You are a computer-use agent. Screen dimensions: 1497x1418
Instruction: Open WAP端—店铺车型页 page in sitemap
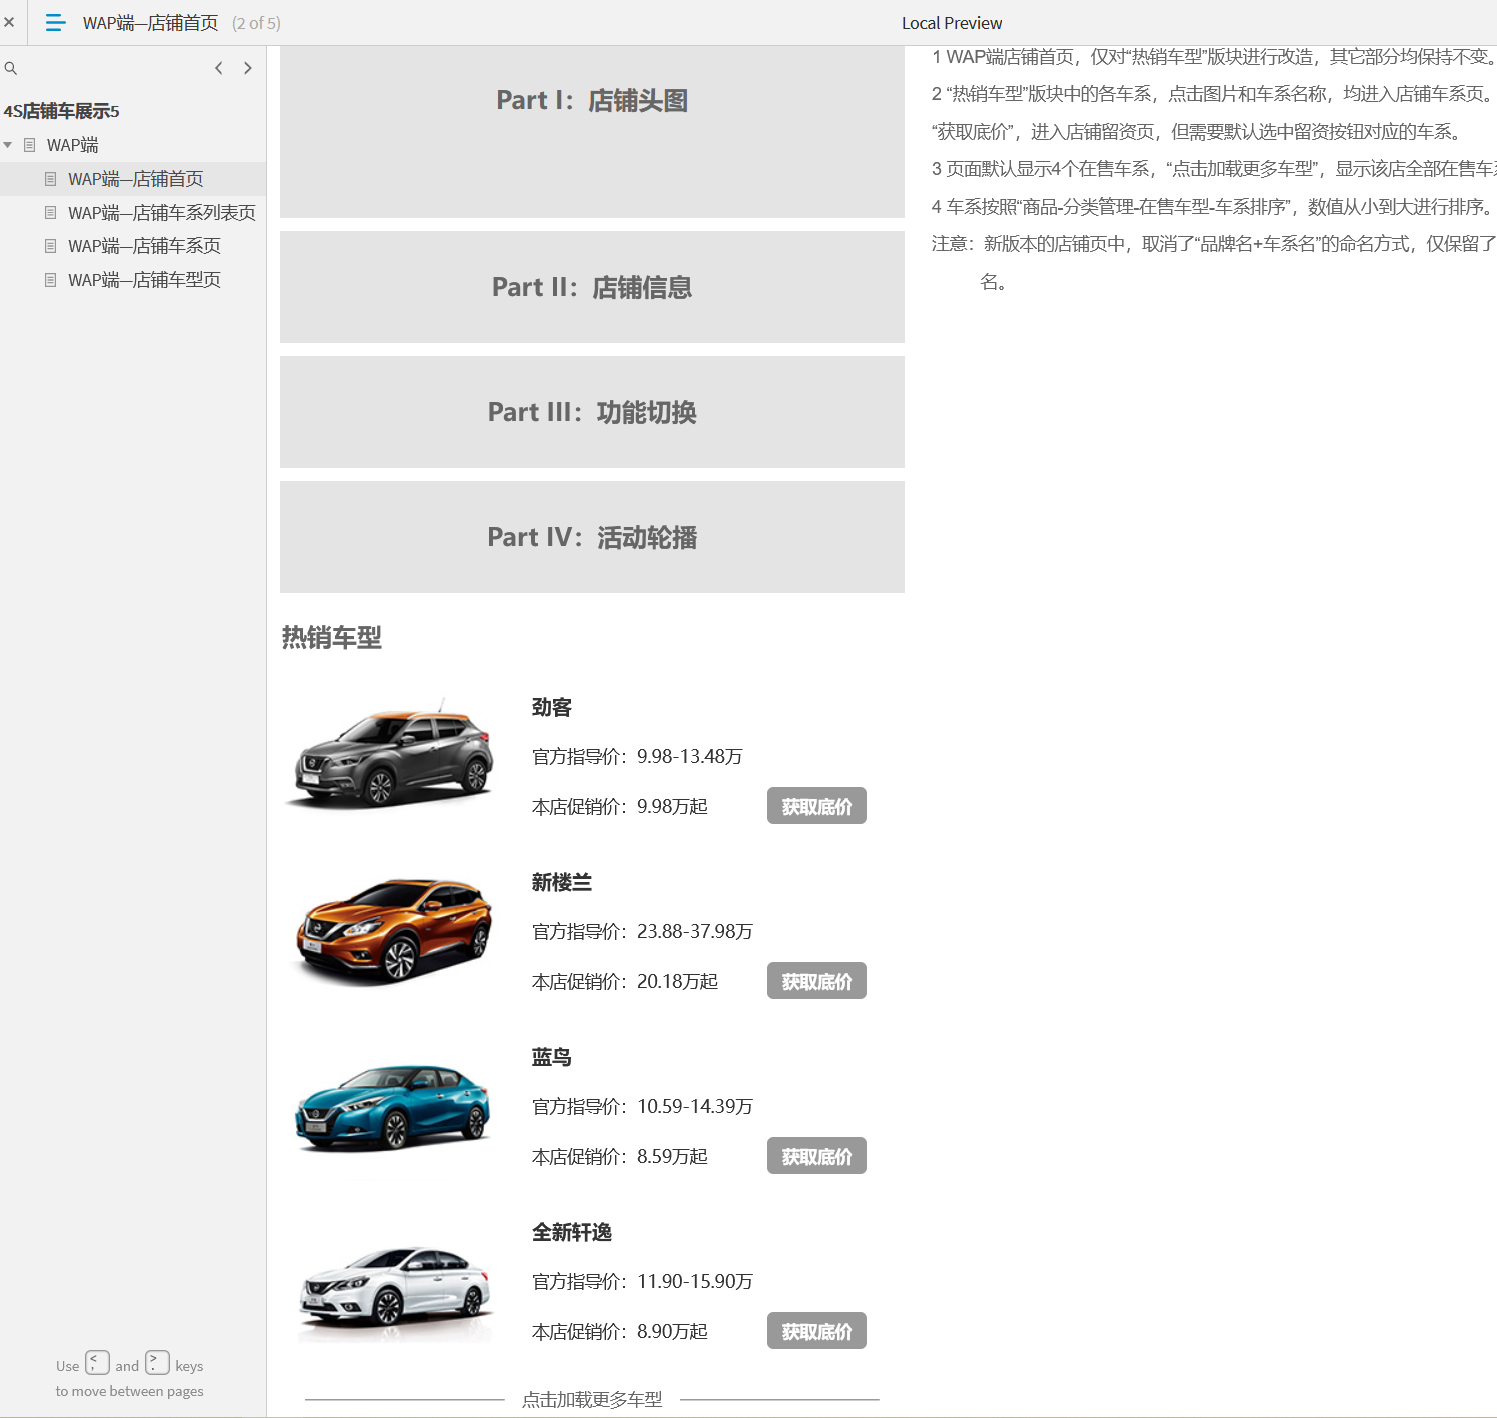click(x=144, y=280)
